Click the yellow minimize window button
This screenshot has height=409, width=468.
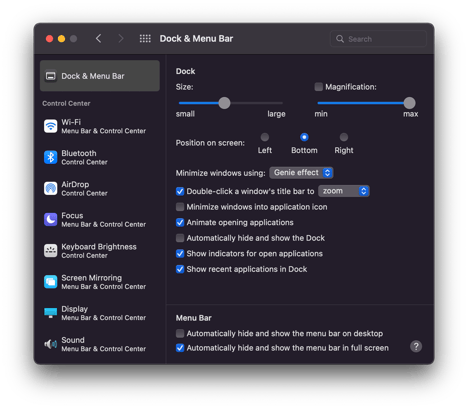(61, 39)
